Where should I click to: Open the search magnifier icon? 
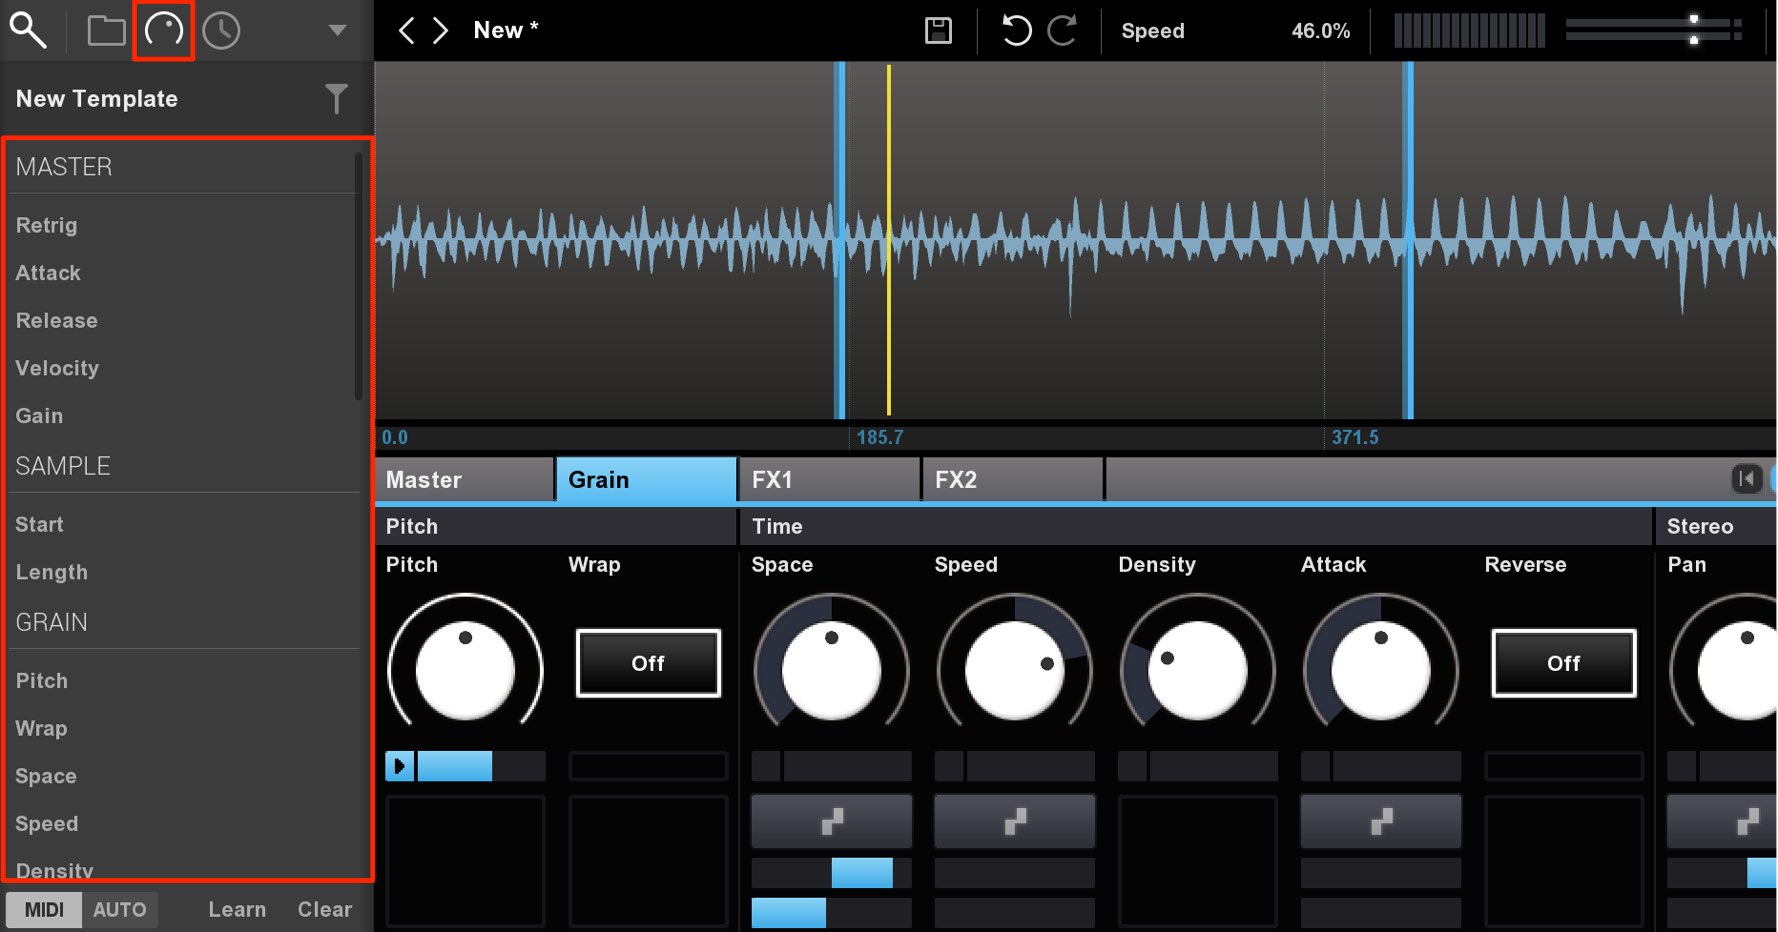coord(28,30)
